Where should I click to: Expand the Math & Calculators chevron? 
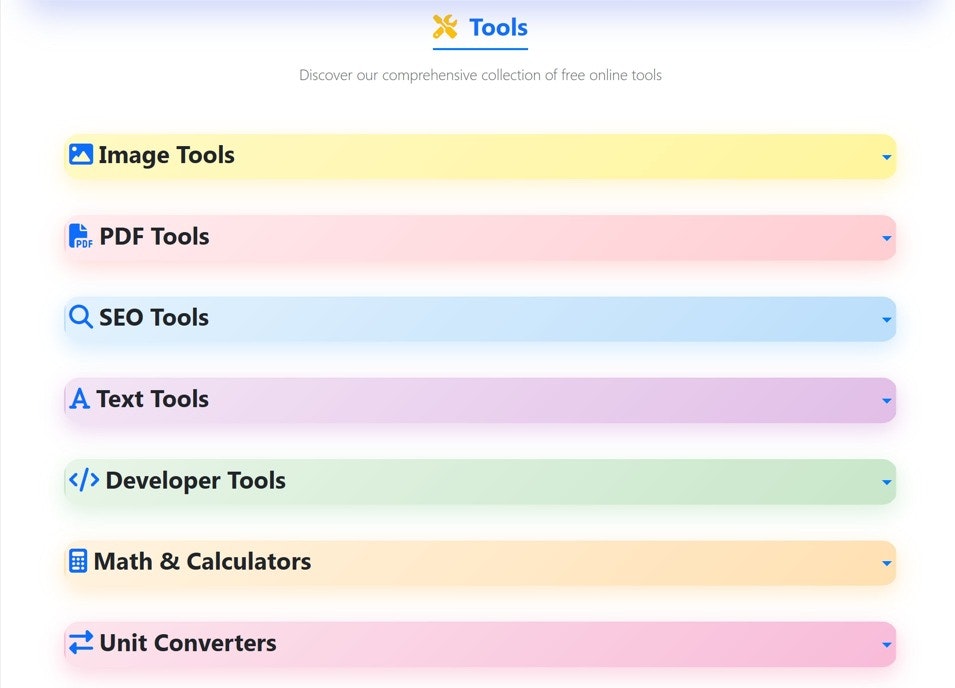[885, 564]
